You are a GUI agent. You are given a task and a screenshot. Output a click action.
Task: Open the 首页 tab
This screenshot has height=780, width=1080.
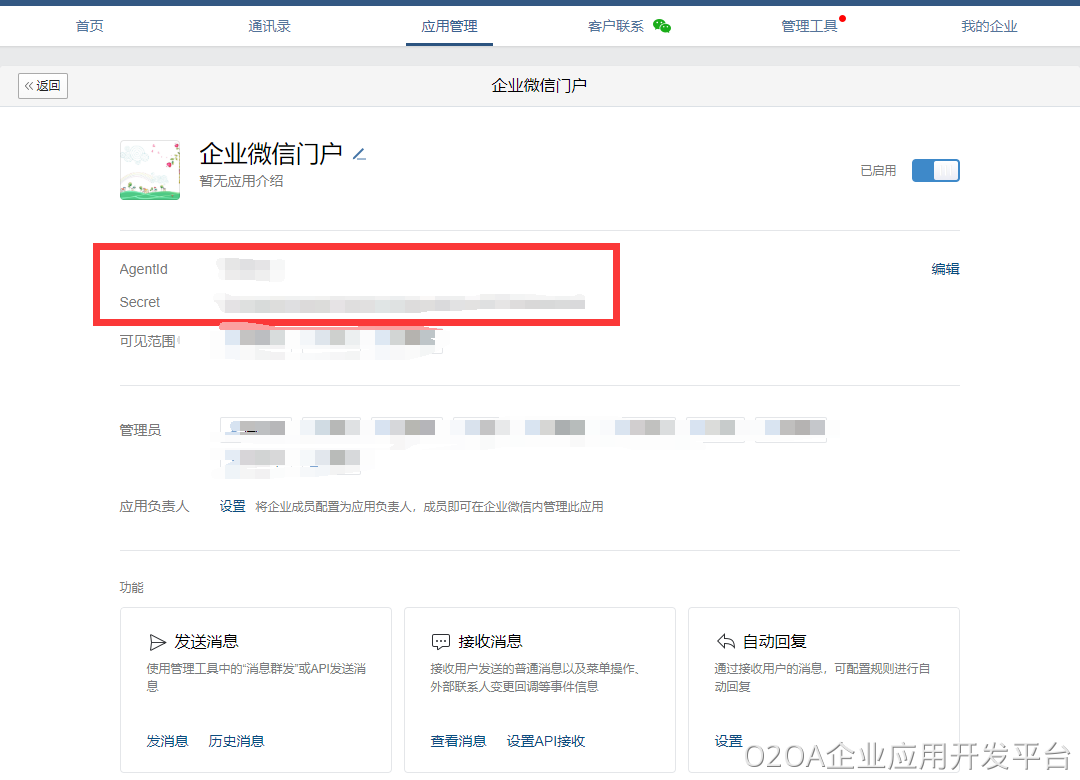90,26
